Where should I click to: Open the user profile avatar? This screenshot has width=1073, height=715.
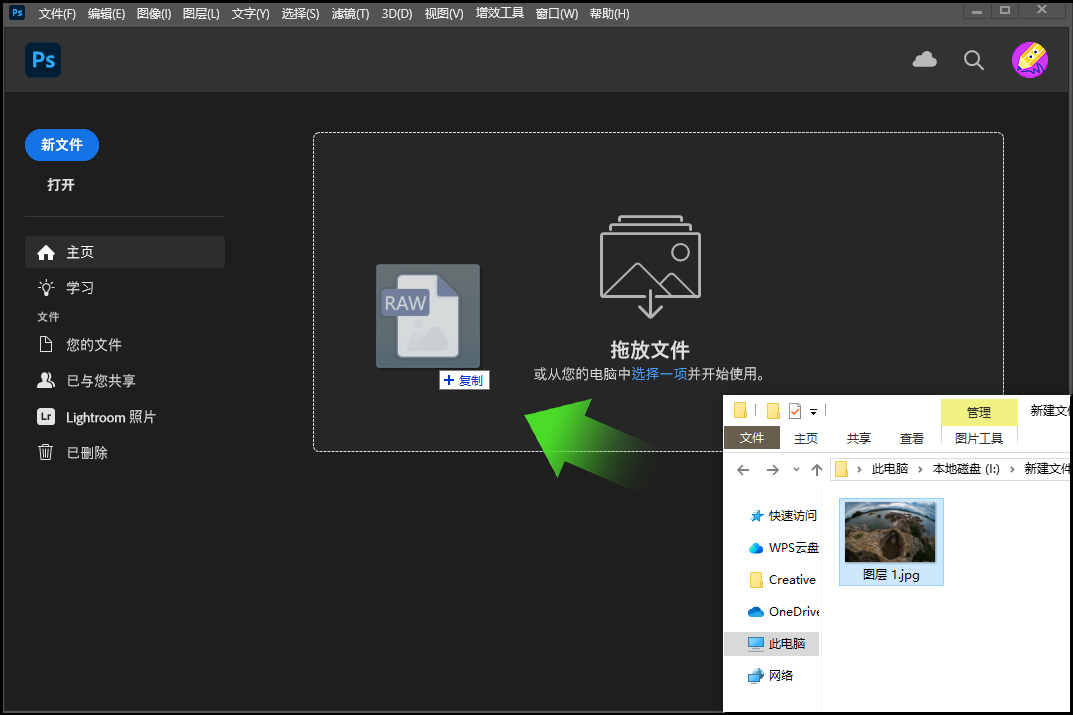(1029, 60)
